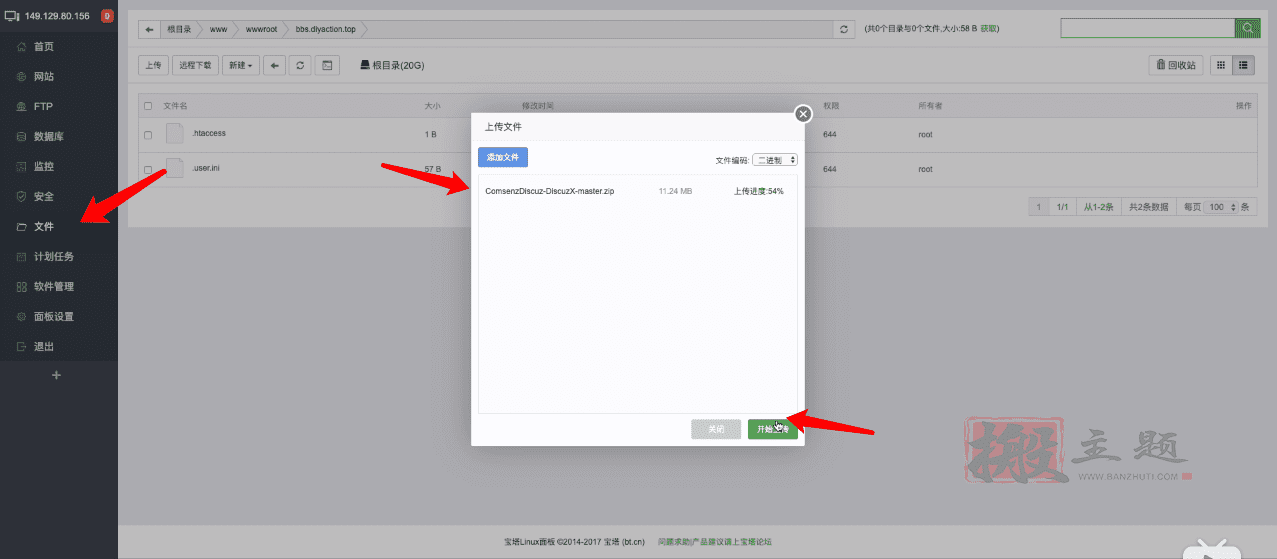Open the terminal icon in the toolbar
The image size is (1277, 559).
(x=328, y=65)
